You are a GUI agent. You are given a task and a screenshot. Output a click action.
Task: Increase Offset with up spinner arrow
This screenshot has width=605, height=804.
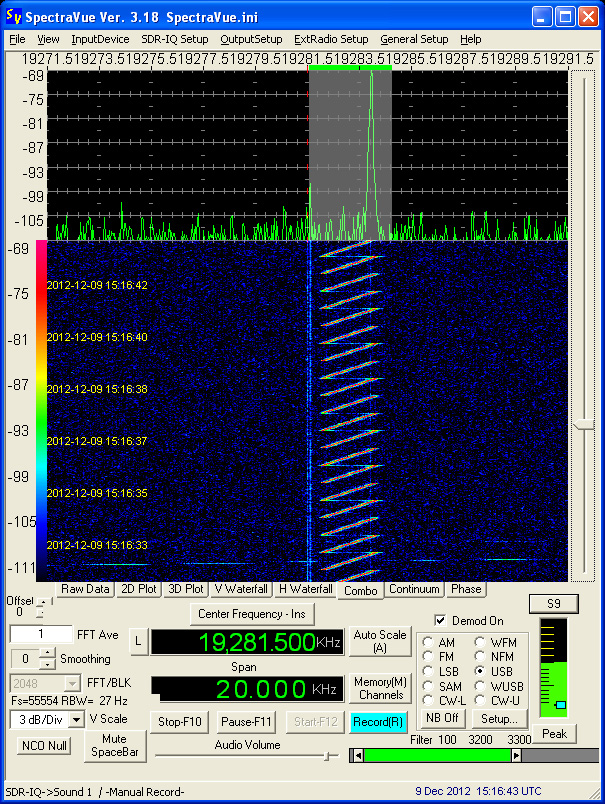(44, 601)
